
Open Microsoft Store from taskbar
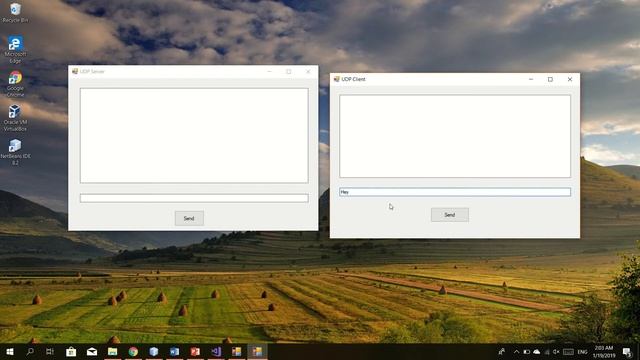coord(71,351)
